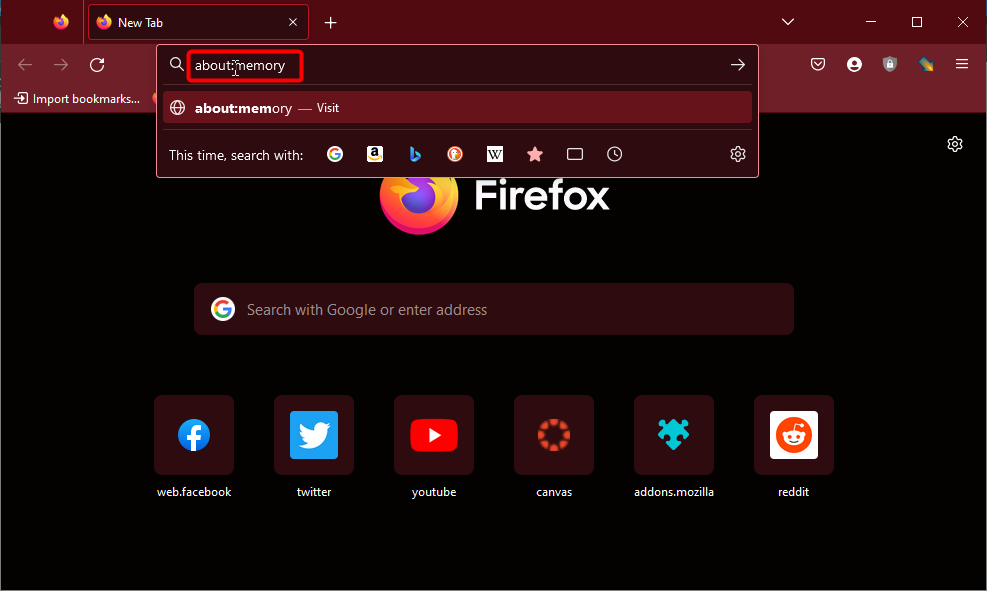Open the list all tabs dropdown
The image size is (987, 591).
click(787, 22)
